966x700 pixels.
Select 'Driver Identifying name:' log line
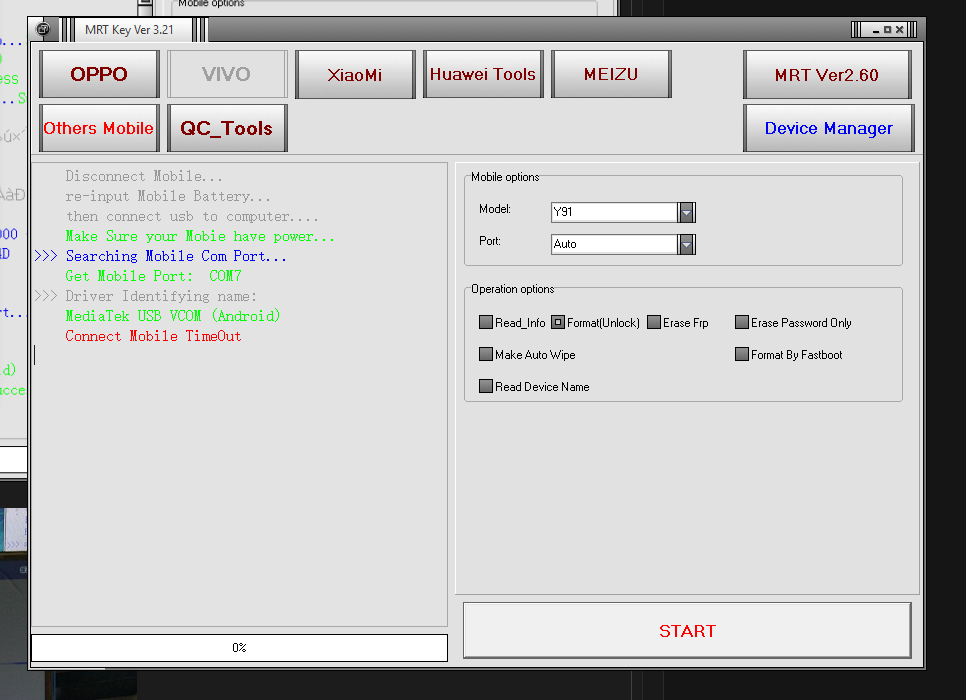tap(161, 296)
